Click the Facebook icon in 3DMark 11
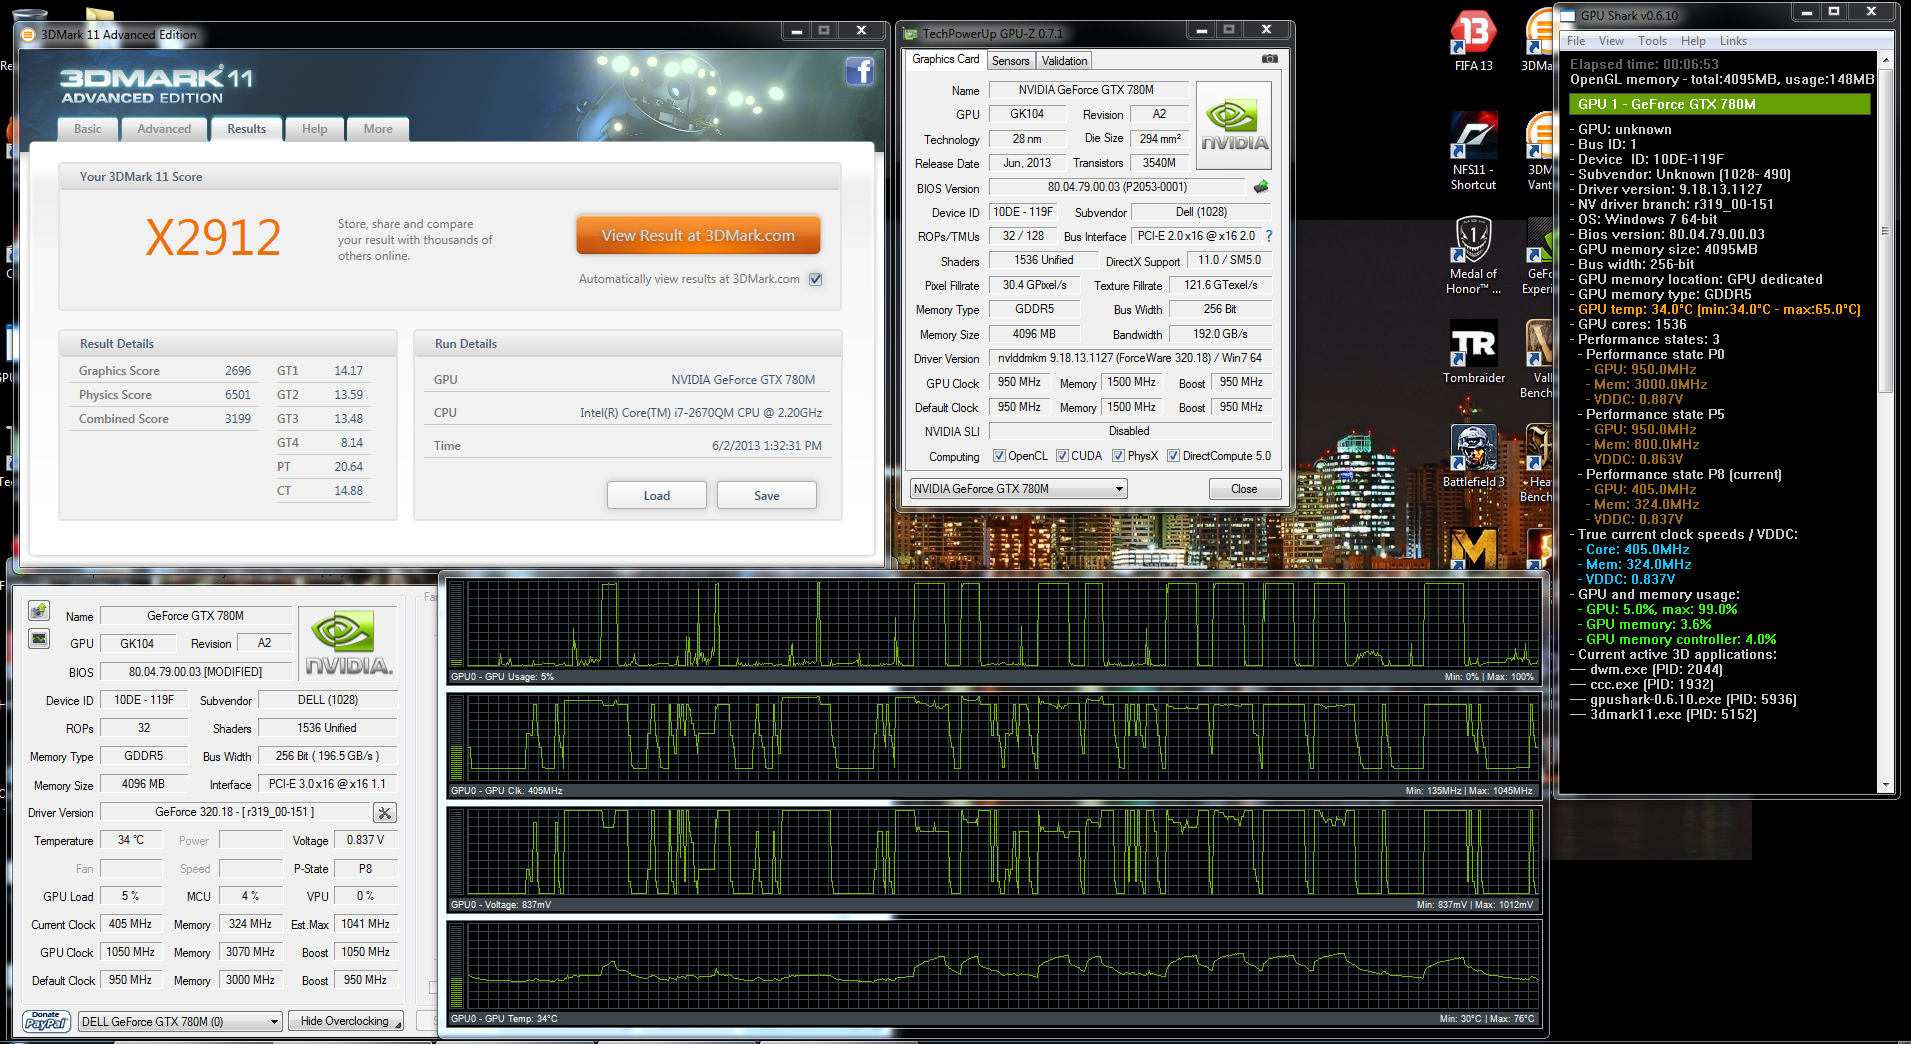The image size is (1911, 1044). tap(860, 71)
